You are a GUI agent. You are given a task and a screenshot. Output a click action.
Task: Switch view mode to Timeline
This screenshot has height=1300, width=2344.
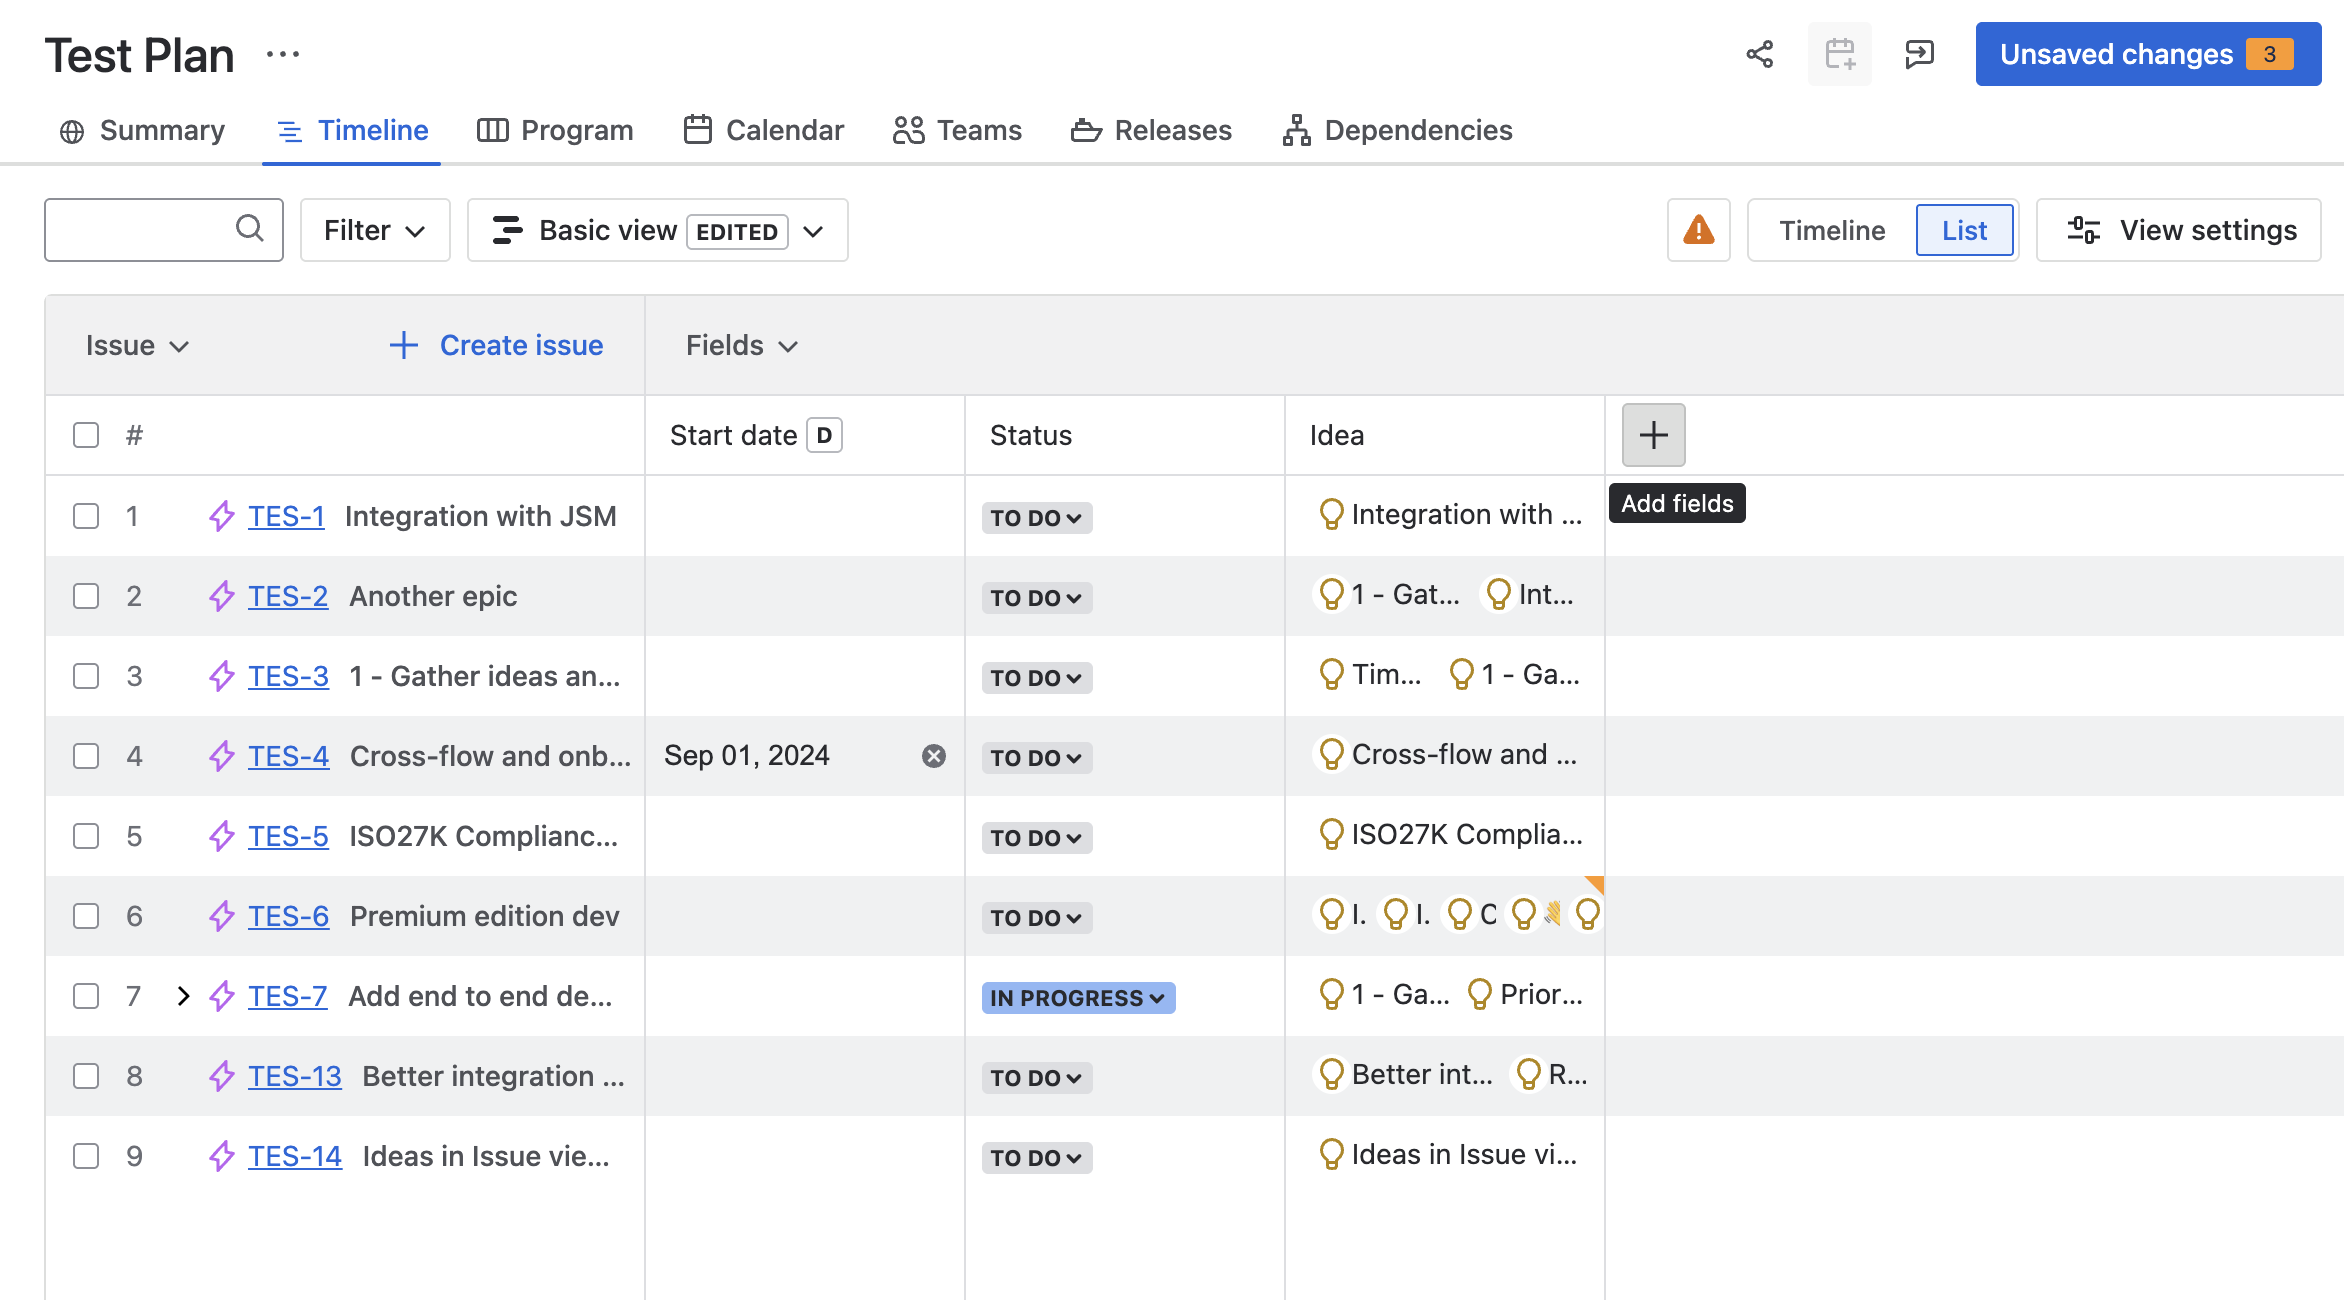pos(1831,229)
